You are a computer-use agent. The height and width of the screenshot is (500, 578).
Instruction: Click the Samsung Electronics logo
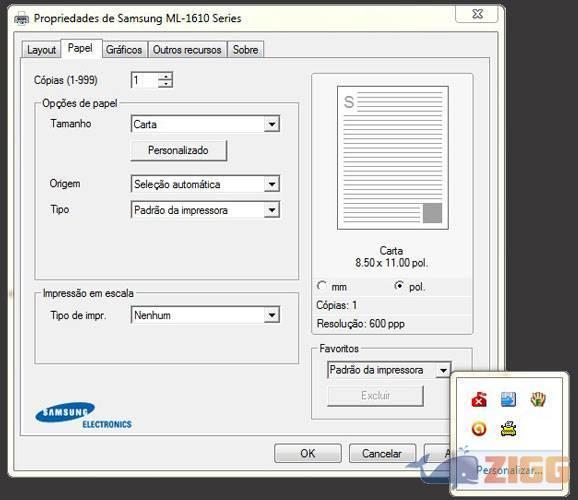[83, 416]
